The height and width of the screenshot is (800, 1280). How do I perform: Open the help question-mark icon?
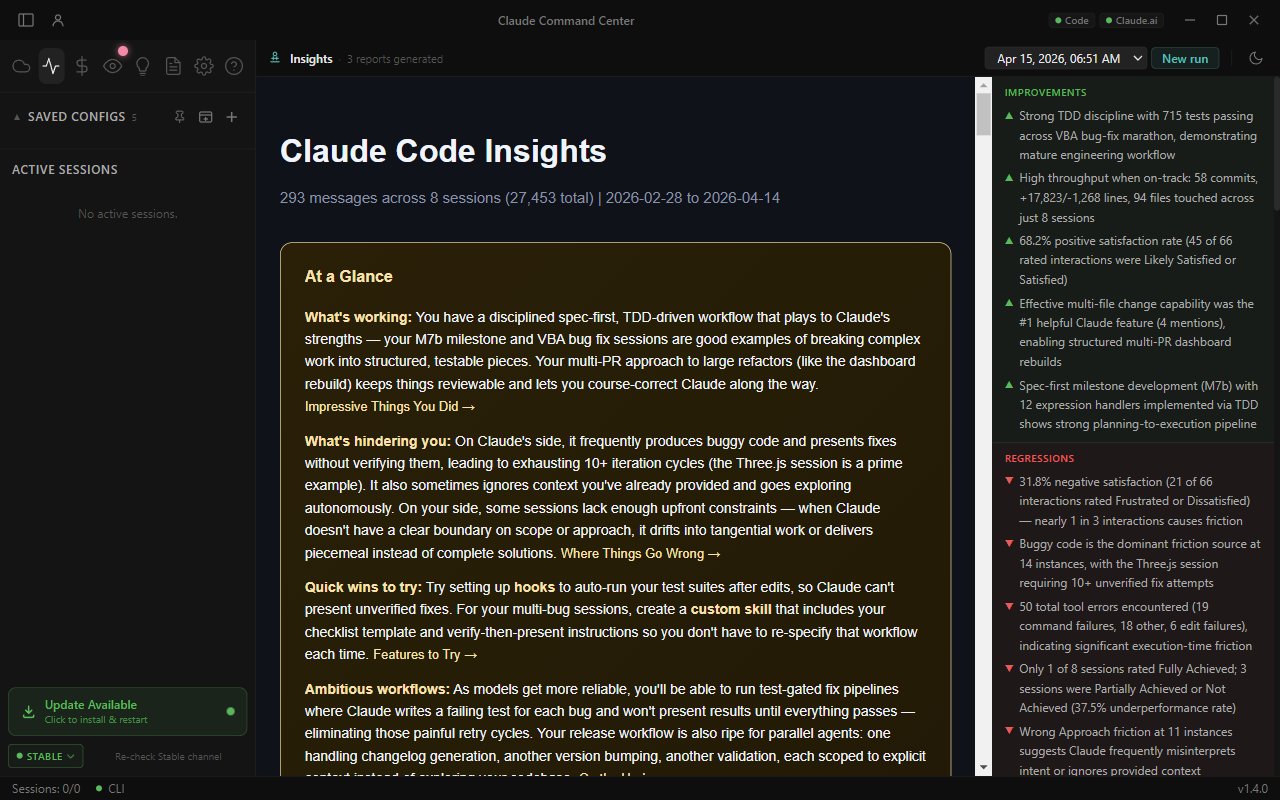pos(234,66)
